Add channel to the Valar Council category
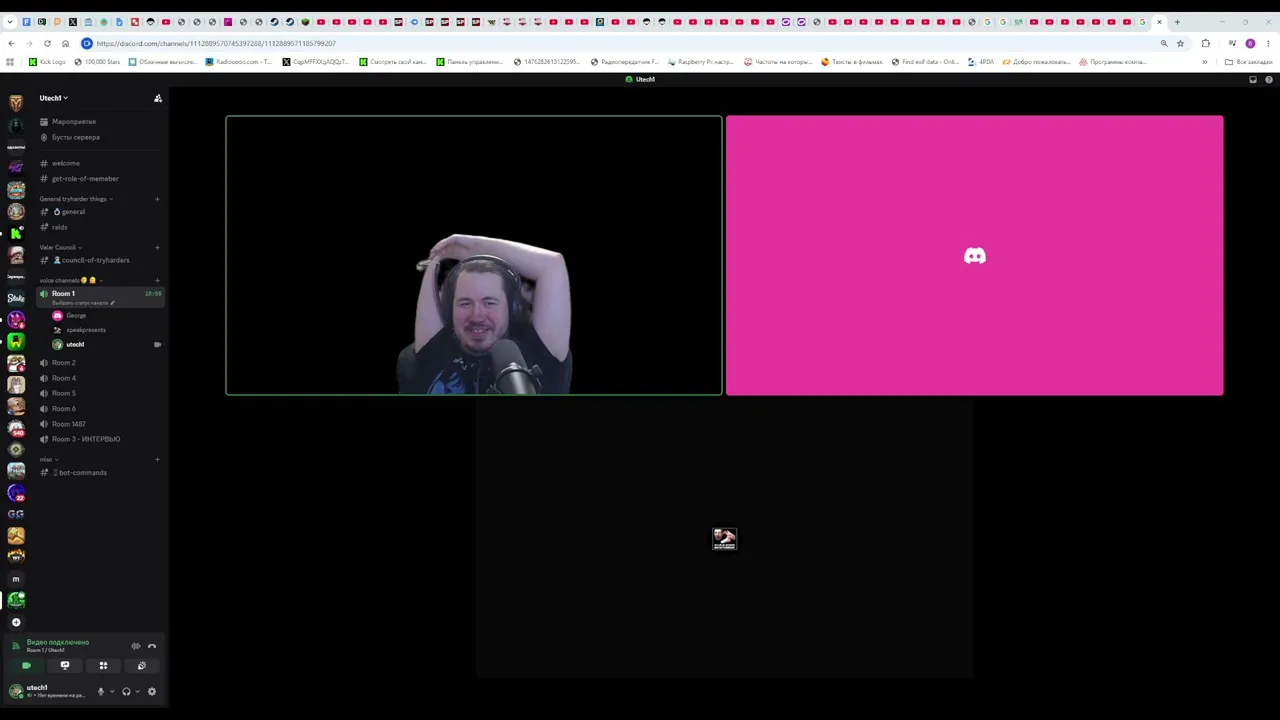Viewport: 1280px width, 720px height. click(x=157, y=247)
